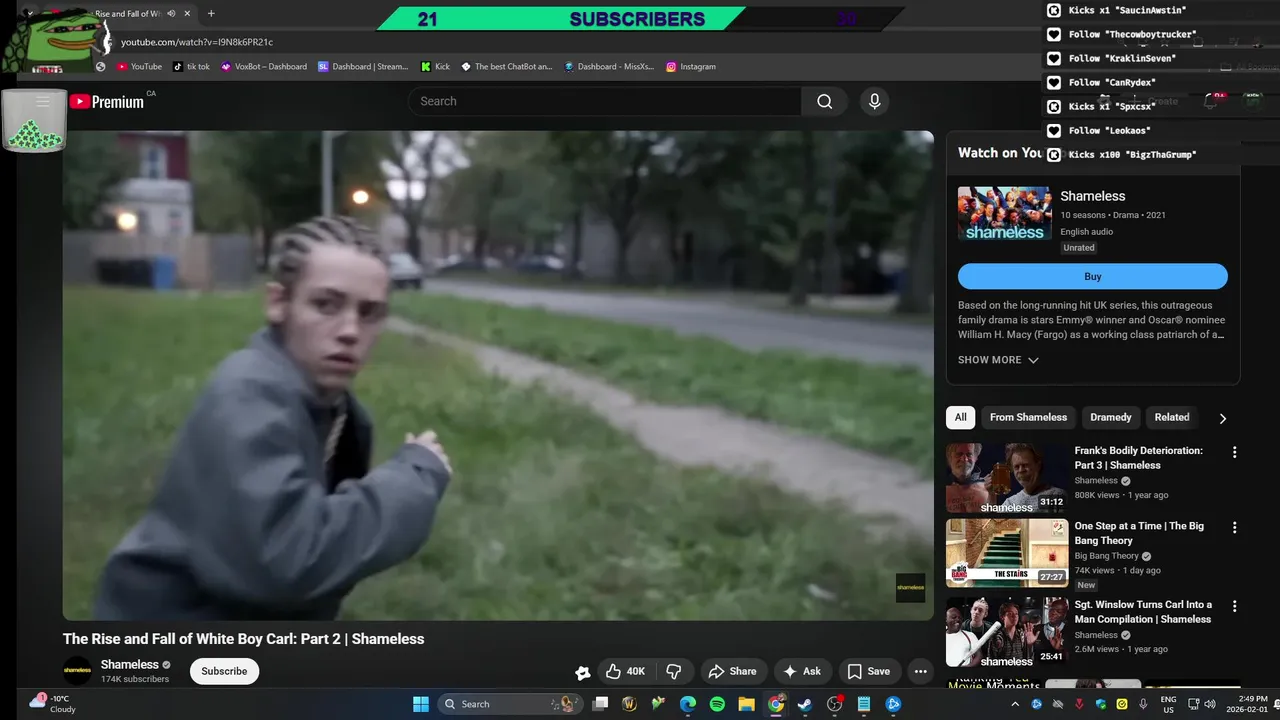The image size is (1280, 720).
Task: Open the Windows Start menu
Action: (x=421, y=704)
